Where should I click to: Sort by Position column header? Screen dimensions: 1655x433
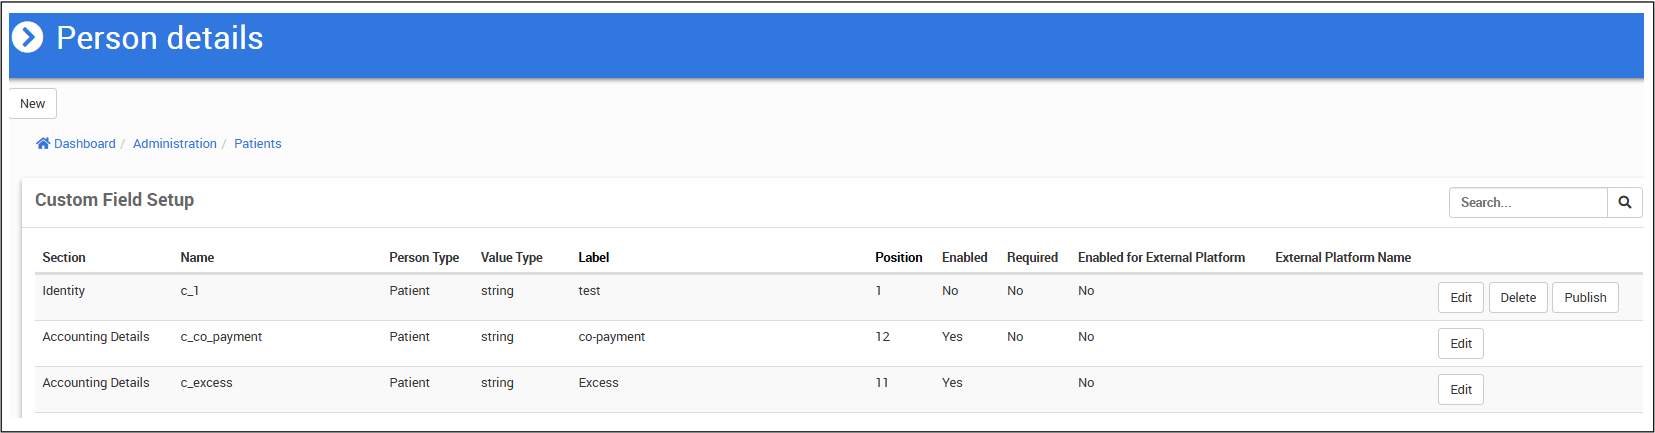point(898,258)
